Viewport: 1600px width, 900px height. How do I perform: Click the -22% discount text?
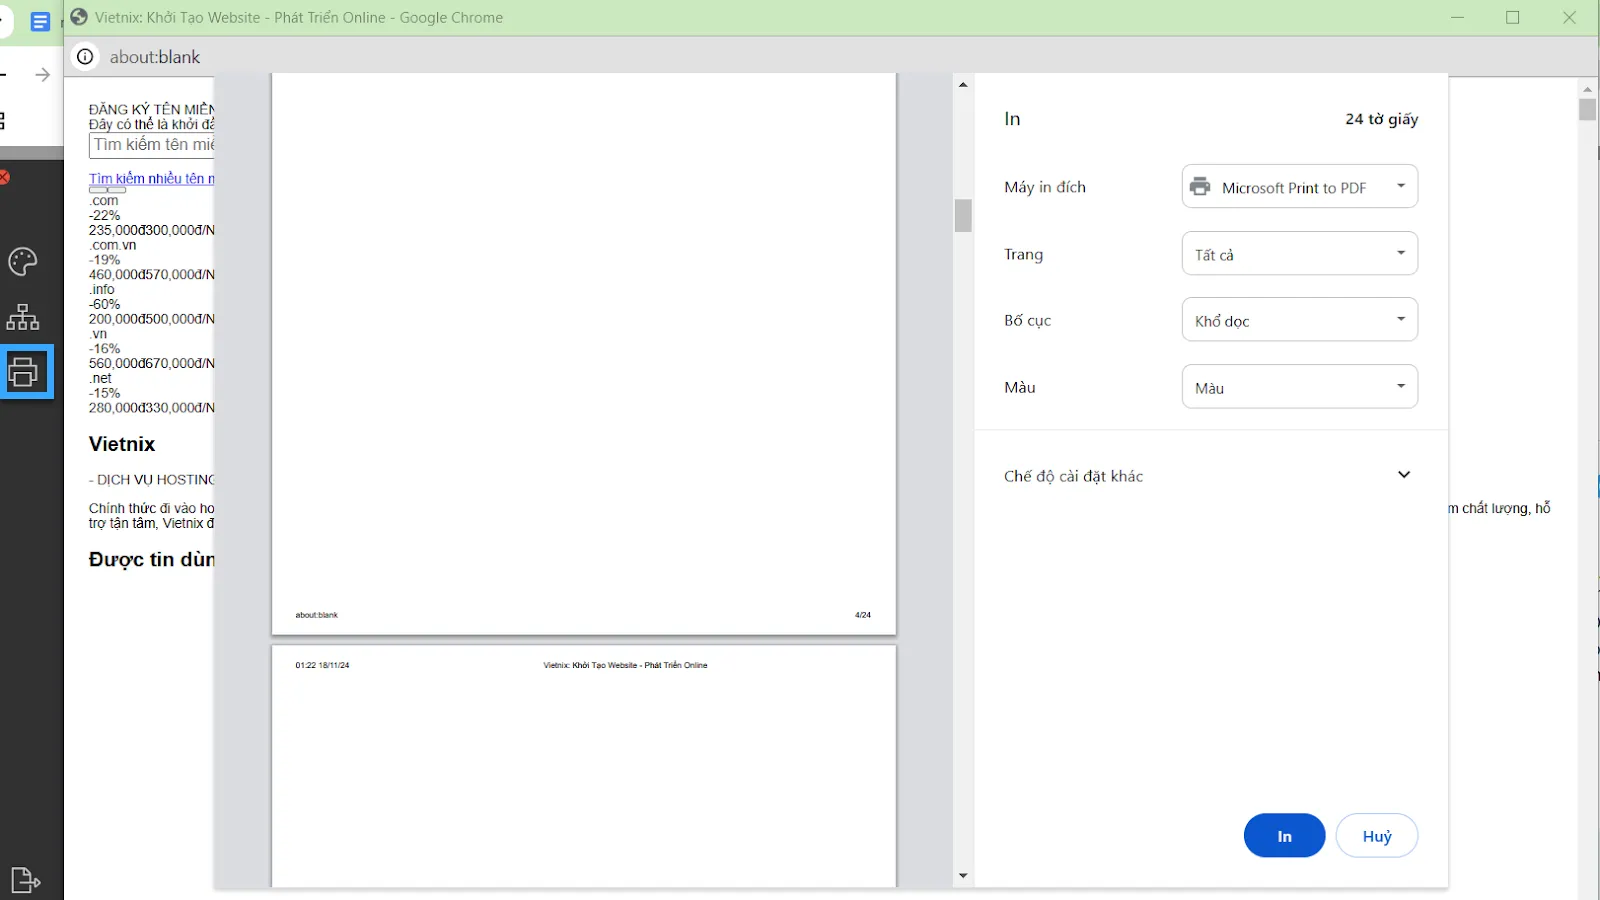tap(105, 215)
